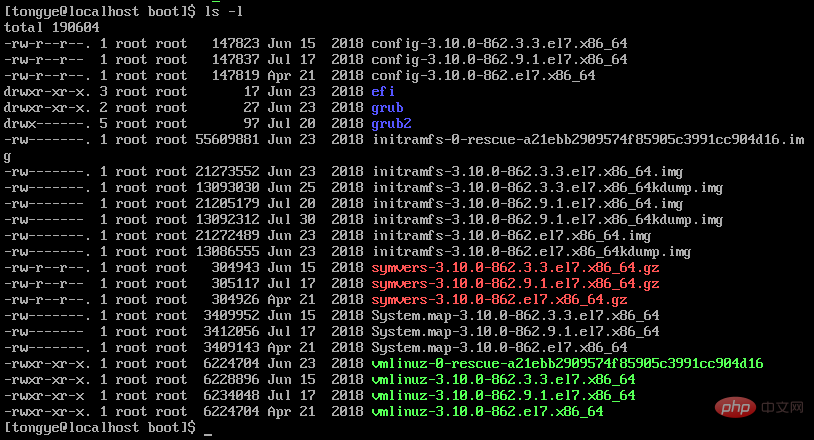Click initramfs-3.10.0-862.9.1.el7.x86_64.img filename

click(527, 204)
